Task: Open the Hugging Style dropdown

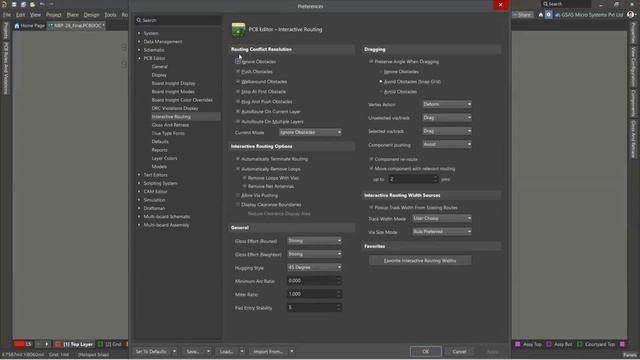Action: click(x=314, y=267)
